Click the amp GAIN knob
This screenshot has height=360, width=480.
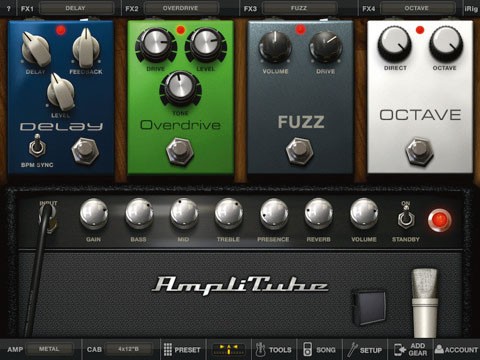tap(94, 213)
